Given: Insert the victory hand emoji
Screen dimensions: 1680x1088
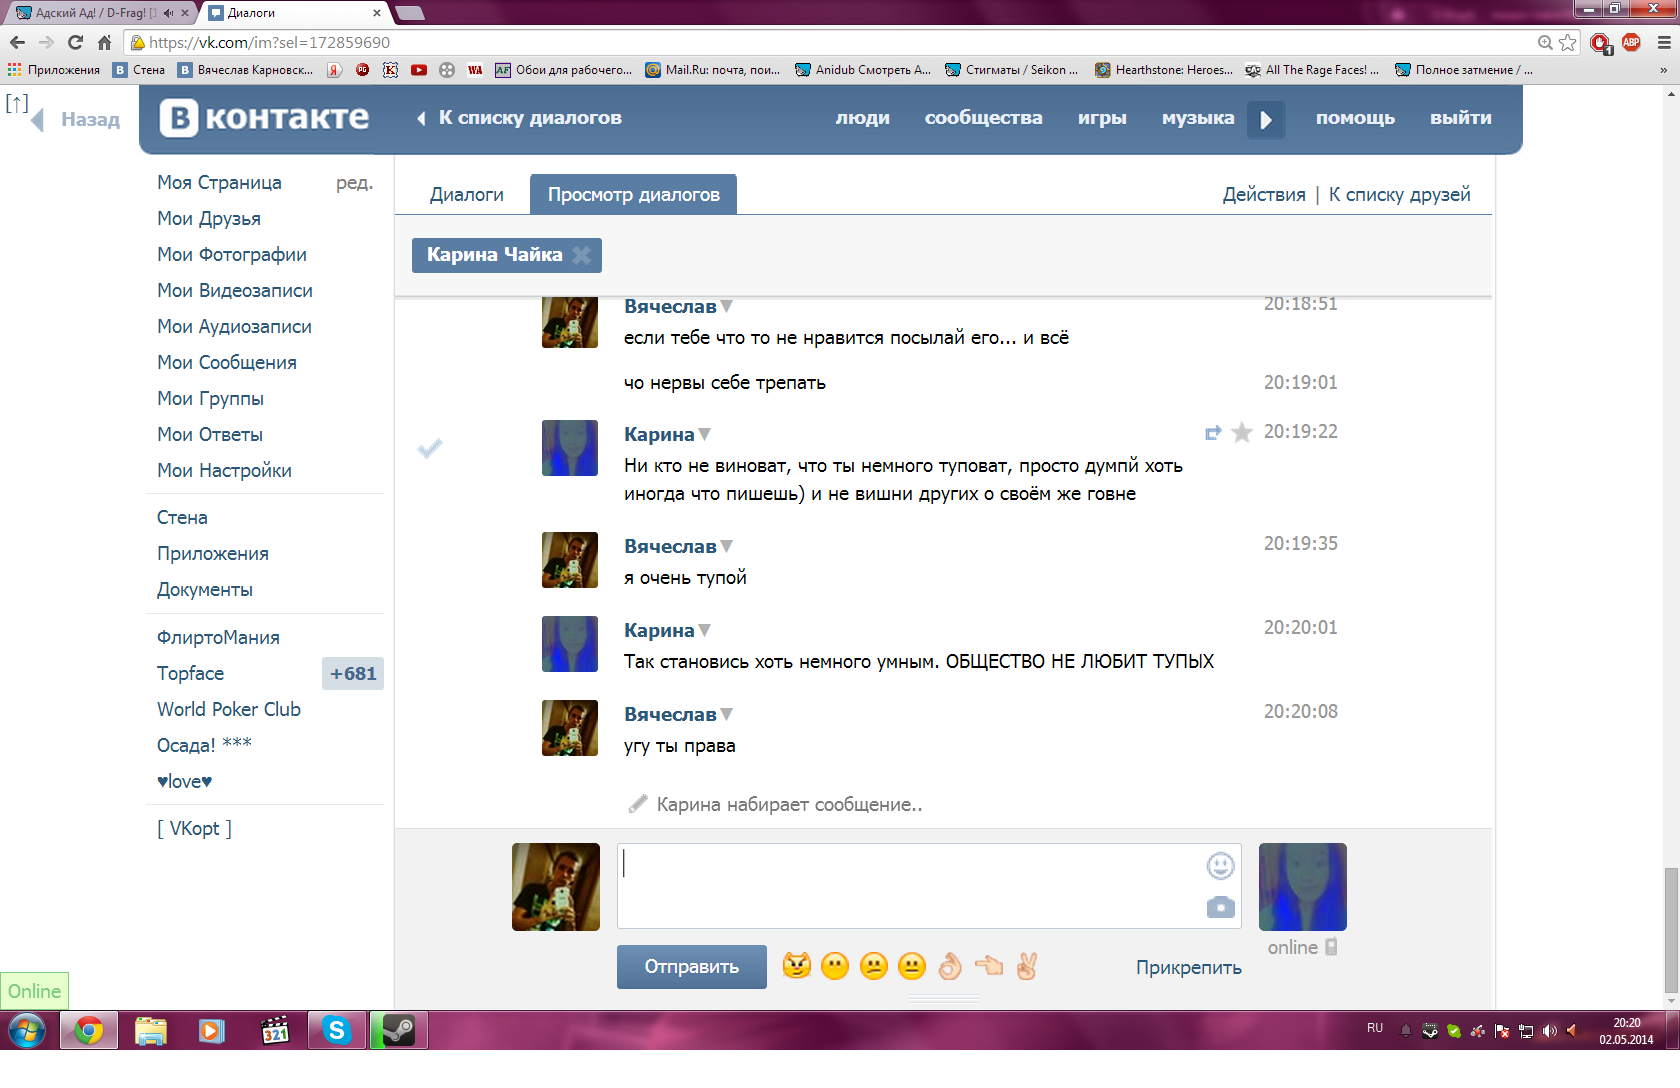Looking at the screenshot, I should click(x=1027, y=965).
